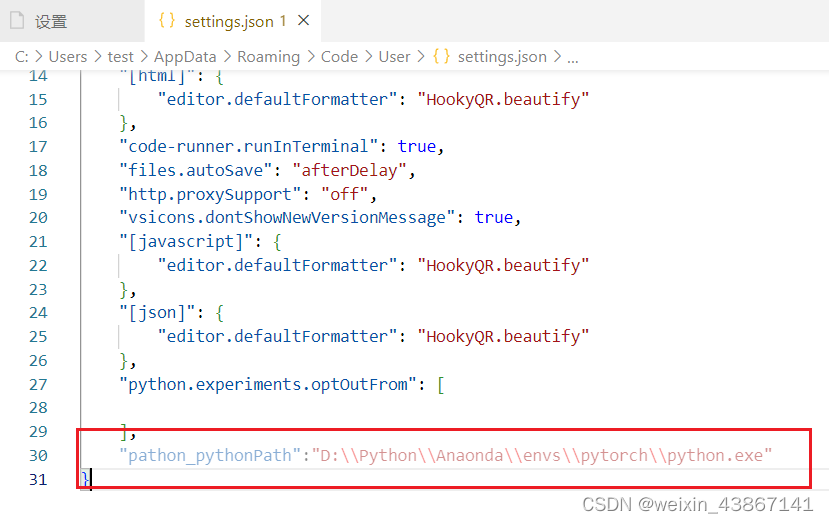This screenshot has width=829, height=523.
Task: Click line number 27 in gutter
Action: tap(38, 384)
